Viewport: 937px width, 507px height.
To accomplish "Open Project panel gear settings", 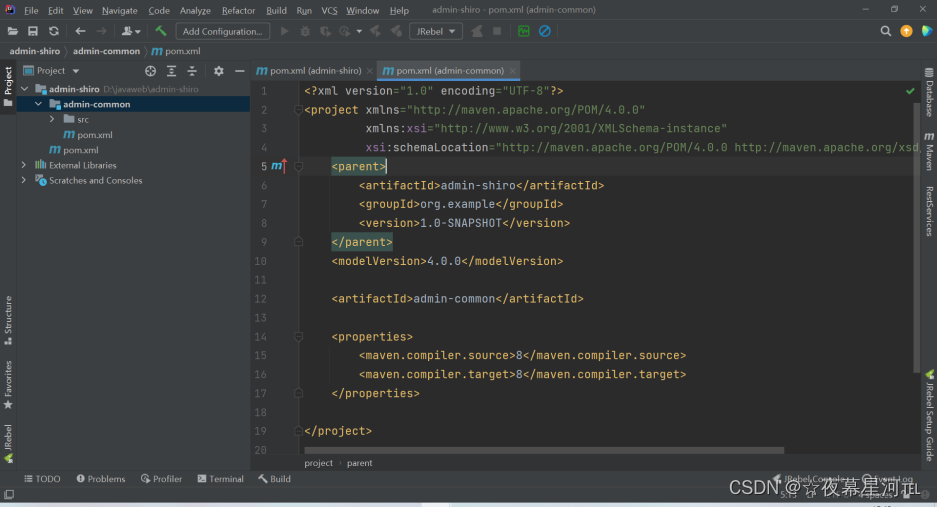I will pos(219,71).
